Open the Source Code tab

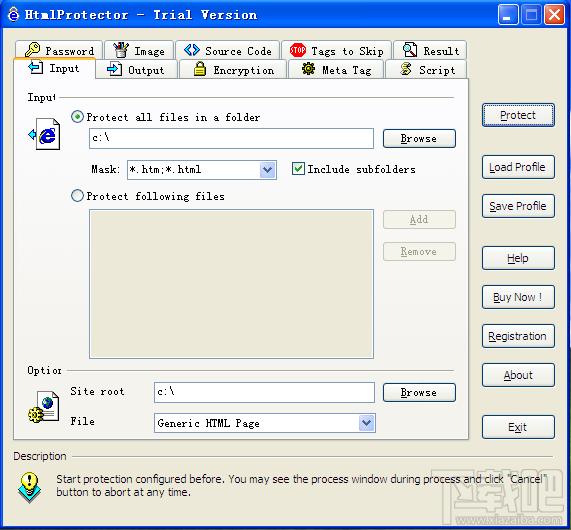(x=228, y=50)
